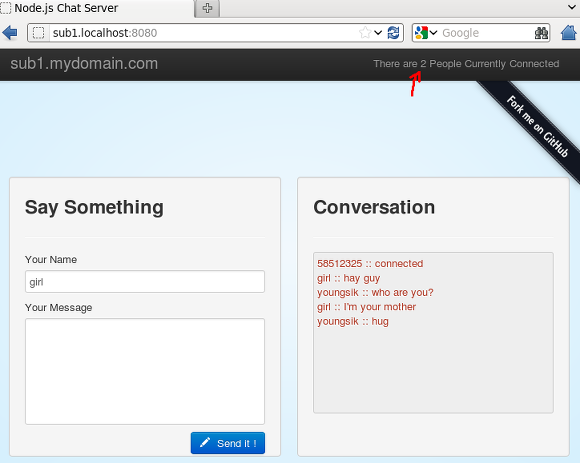580x463 pixels.
Task: Select message '58512325 :: connected'
Action: 370,264
